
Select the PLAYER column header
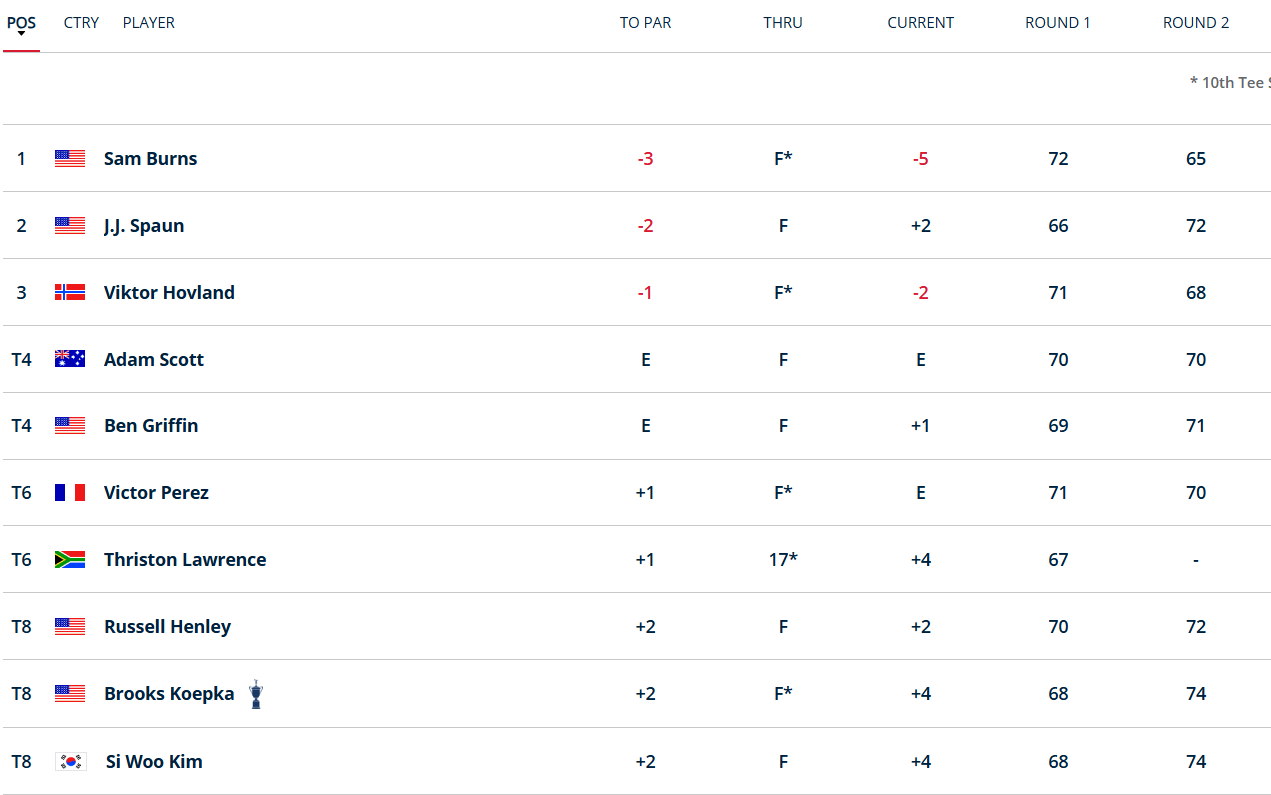tap(148, 22)
